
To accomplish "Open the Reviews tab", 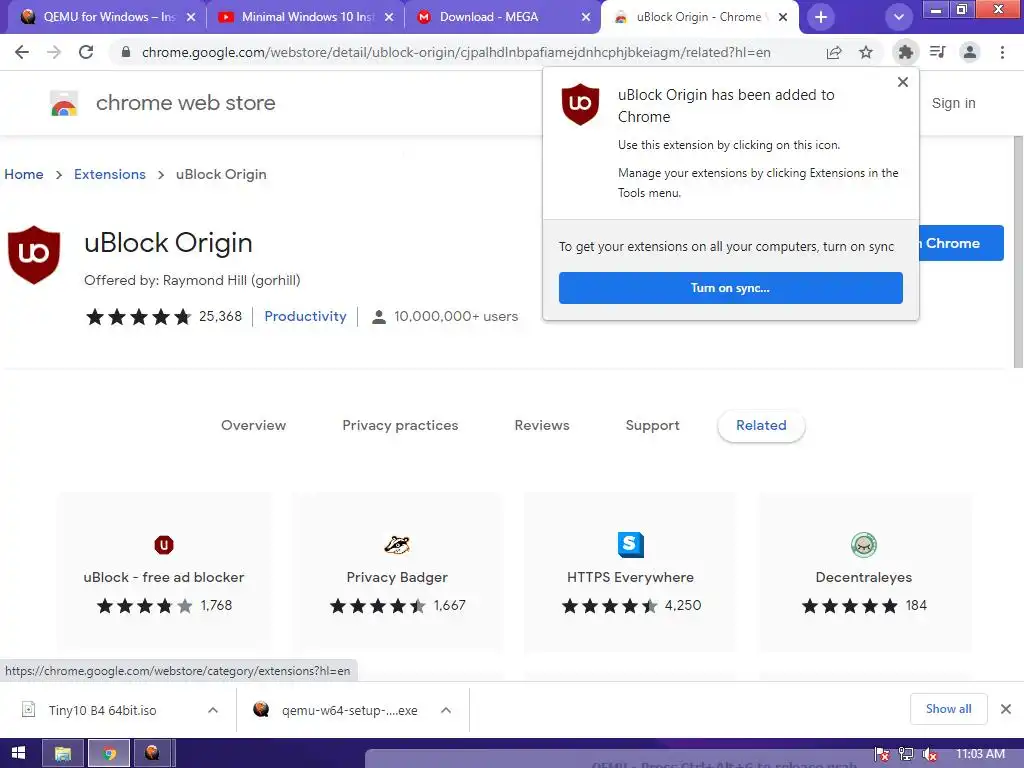I will point(542,425).
